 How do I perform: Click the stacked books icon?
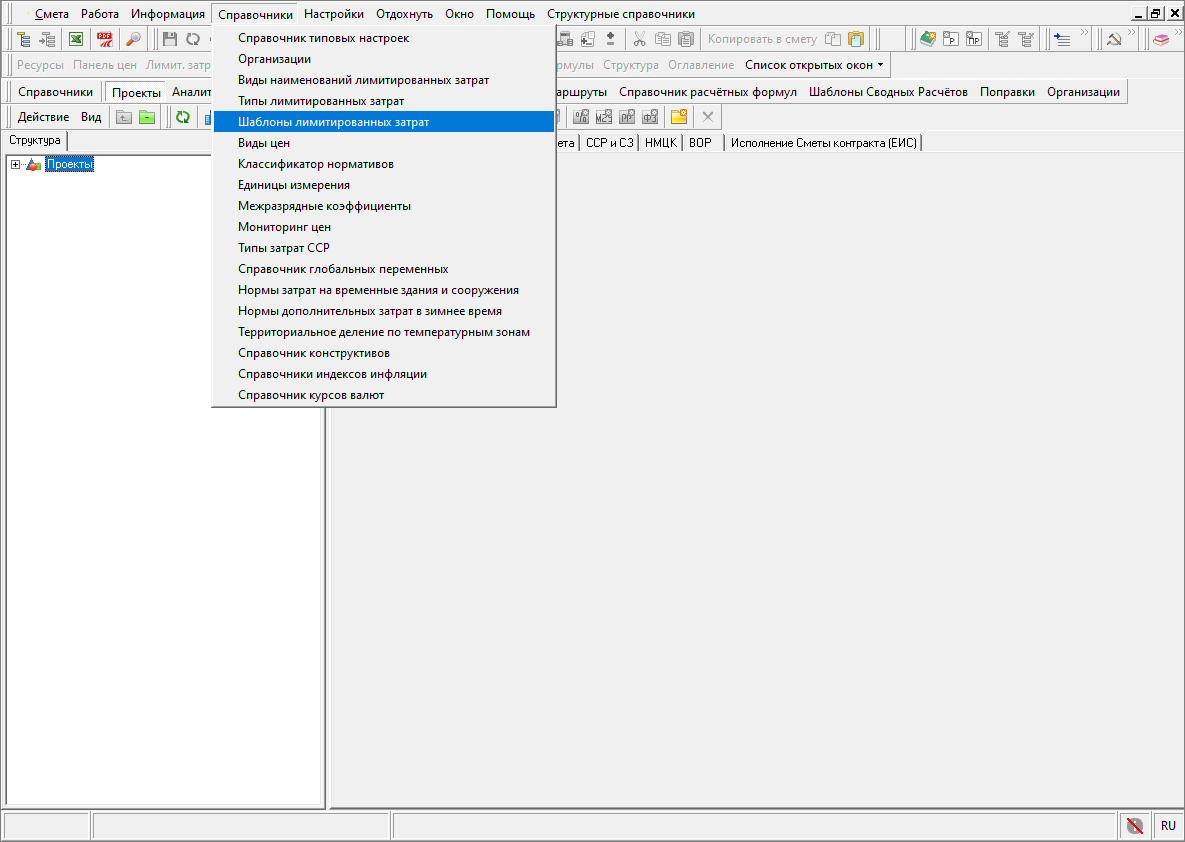1161,39
